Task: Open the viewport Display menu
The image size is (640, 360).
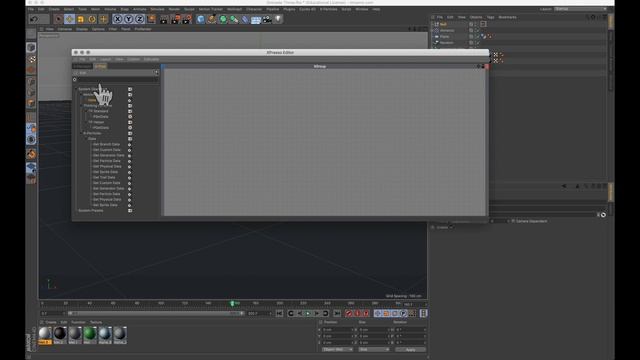Action: coord(82,29)
